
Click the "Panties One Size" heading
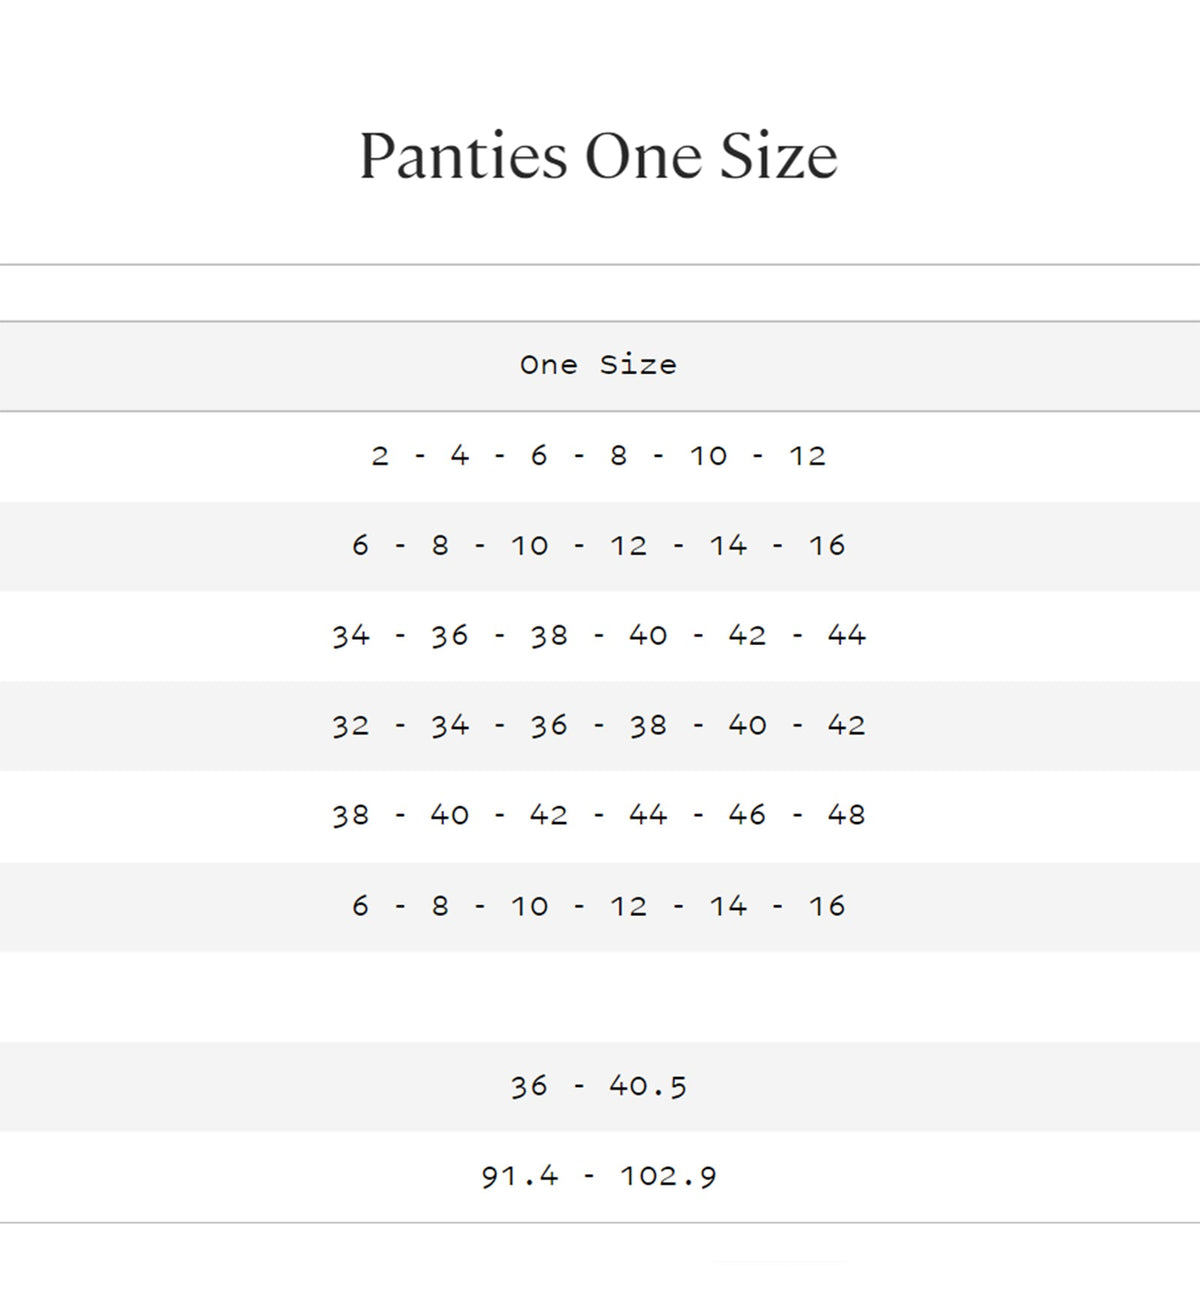(598, 156)
